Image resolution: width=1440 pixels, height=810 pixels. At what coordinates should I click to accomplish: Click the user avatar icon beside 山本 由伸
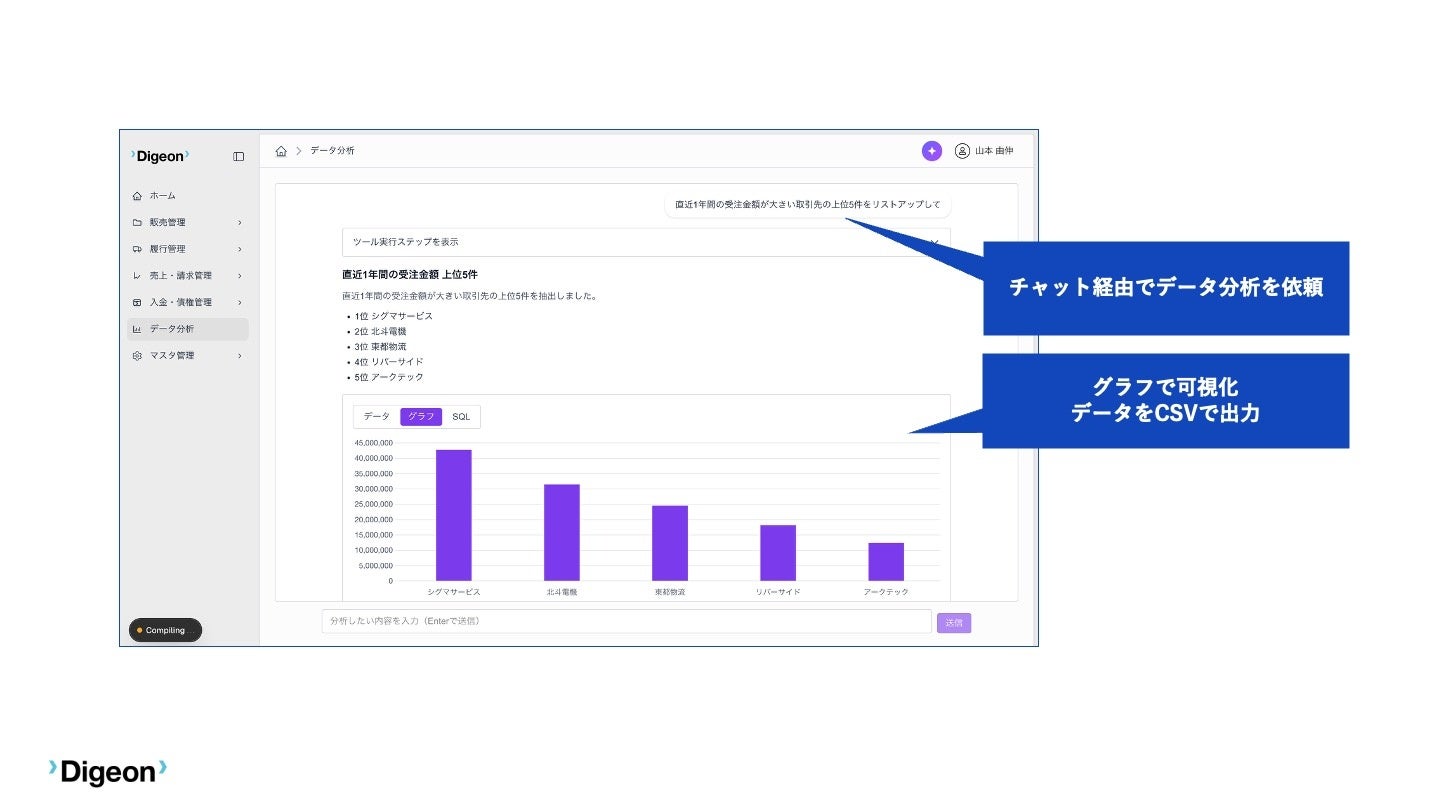962,151
